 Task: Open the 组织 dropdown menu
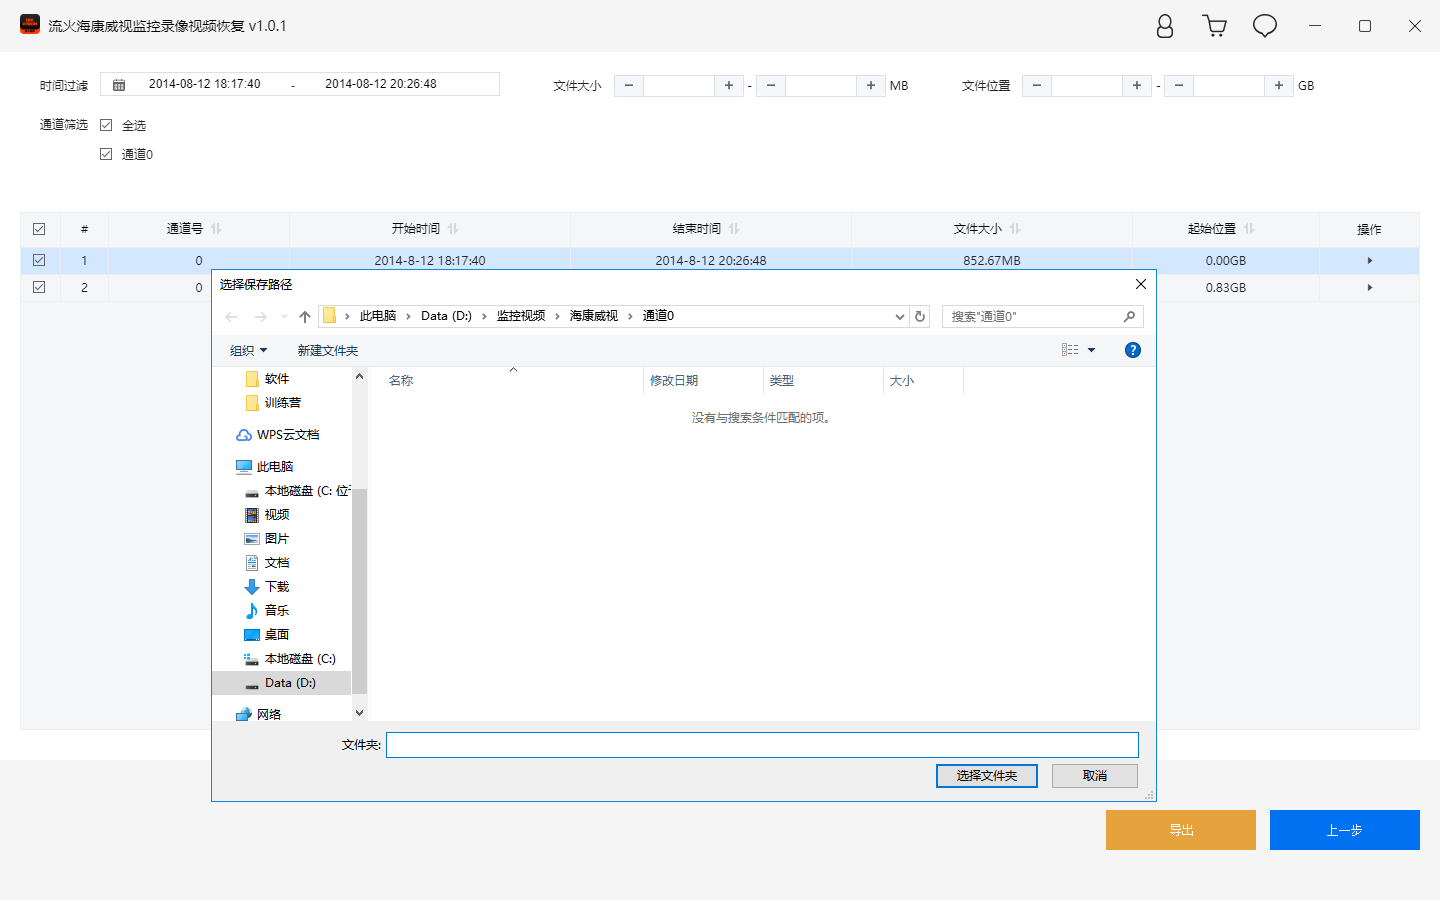pyautogui.click(x=248, y=351)
